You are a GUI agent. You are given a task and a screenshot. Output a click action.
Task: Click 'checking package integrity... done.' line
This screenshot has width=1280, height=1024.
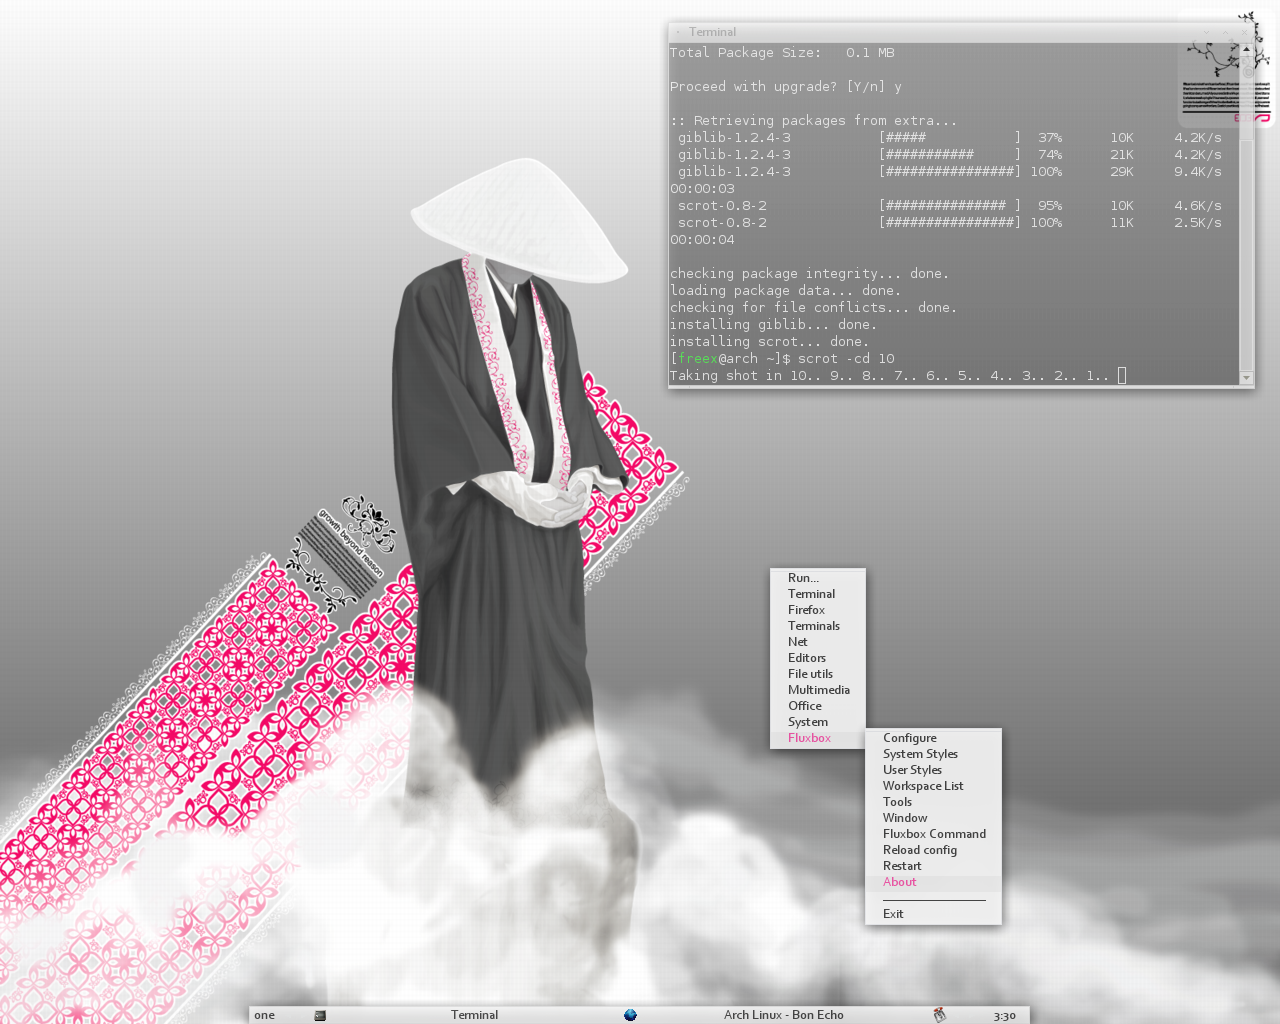coord(810,274)
